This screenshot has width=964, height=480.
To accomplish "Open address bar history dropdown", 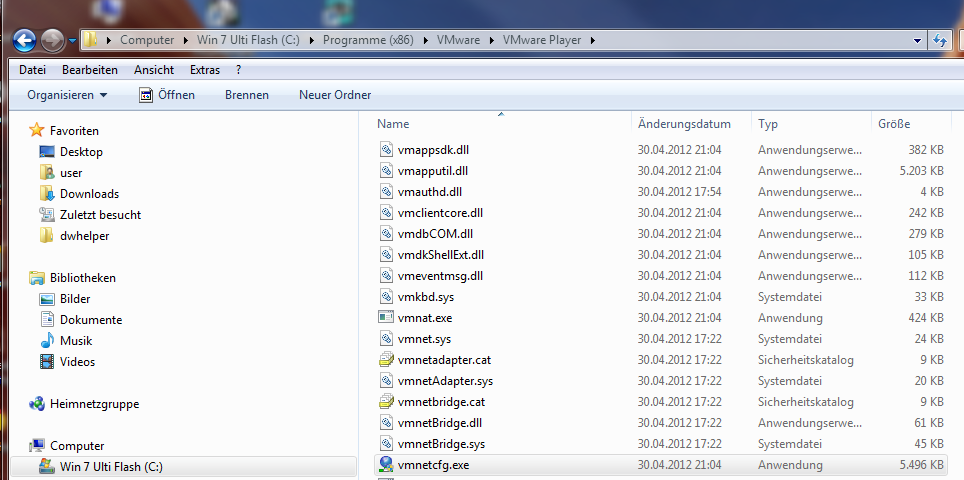I will point(917,41).
